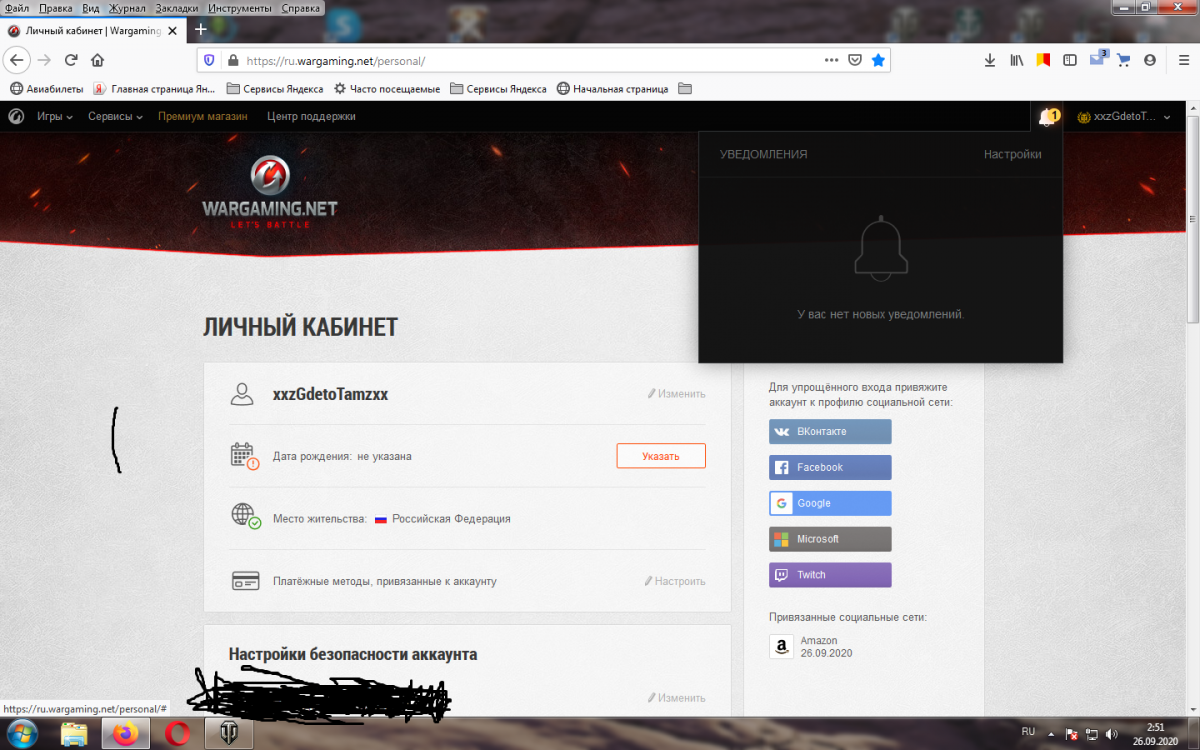Open the Firefox library icon
The height and width of the screenshot is (750, 1200).
(x=1017, y=60)
